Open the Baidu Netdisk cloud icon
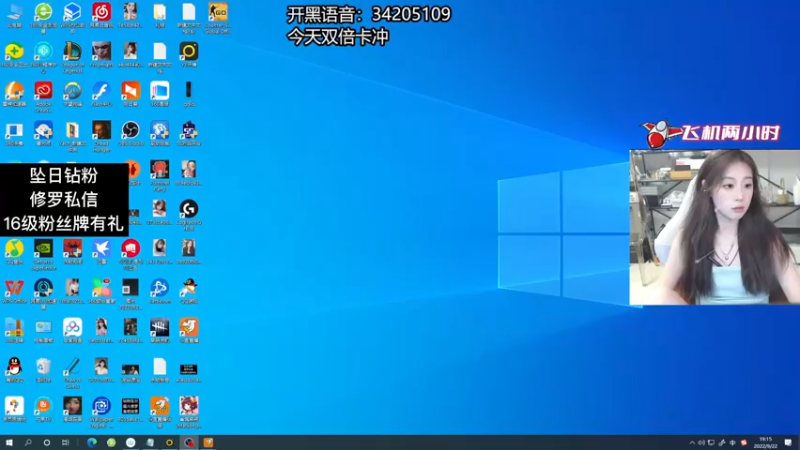 [72, 327]
